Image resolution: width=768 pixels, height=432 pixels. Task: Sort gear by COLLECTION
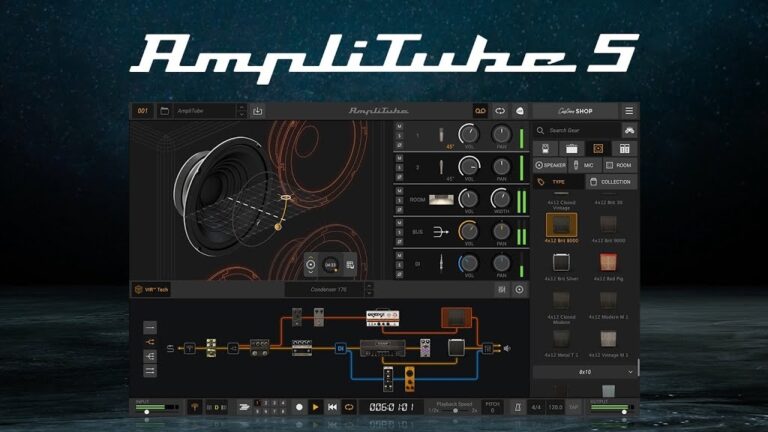[611, 182]
